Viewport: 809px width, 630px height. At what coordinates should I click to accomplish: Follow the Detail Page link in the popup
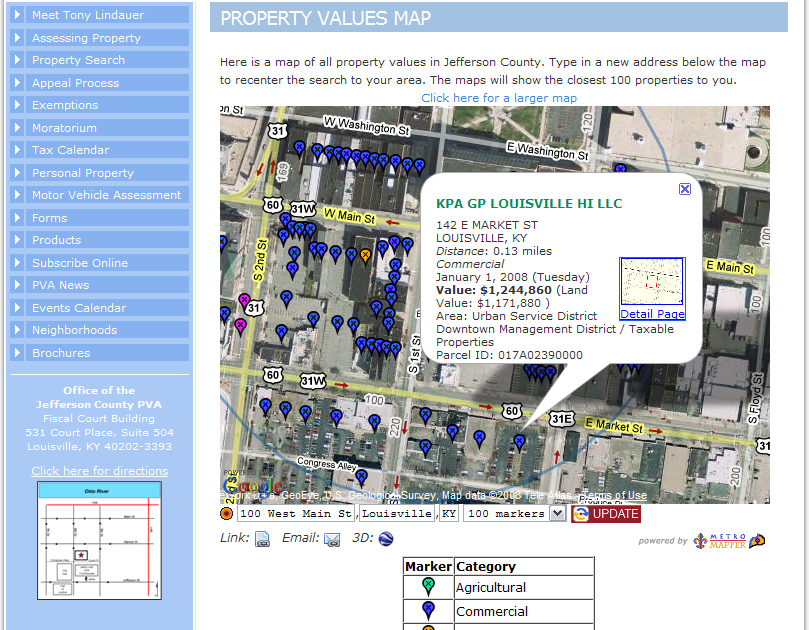pyautogui.click(x=652, y=314)
